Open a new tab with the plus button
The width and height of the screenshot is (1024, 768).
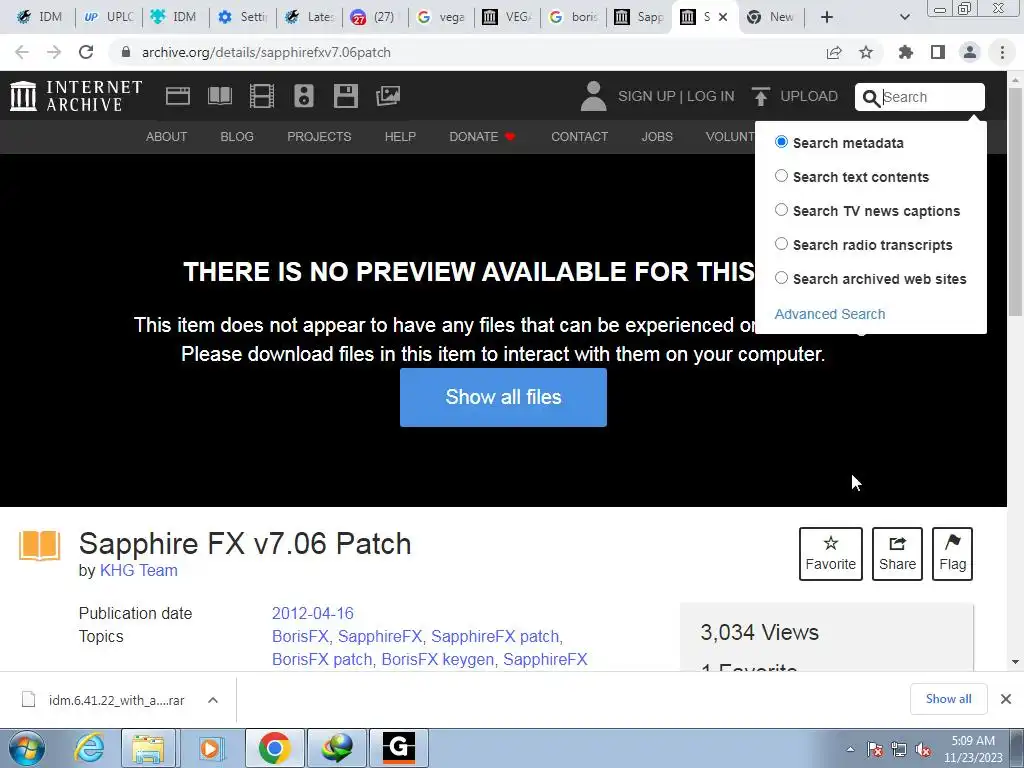(x=827, y=18)
